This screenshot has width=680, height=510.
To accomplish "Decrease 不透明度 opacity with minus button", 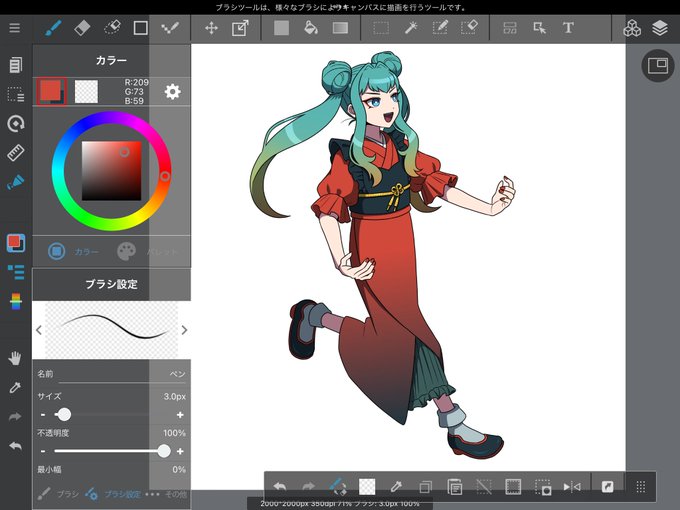I will (42, 451).
